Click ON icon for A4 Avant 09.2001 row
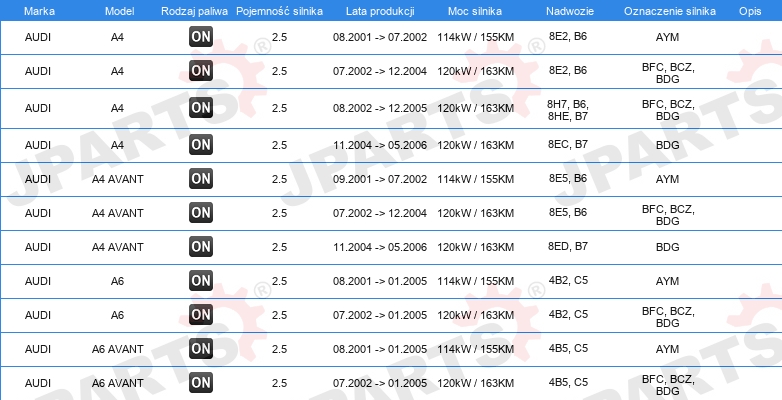This screenshot has height=400, width=782. pyautogui.click(x=201, y=179)
